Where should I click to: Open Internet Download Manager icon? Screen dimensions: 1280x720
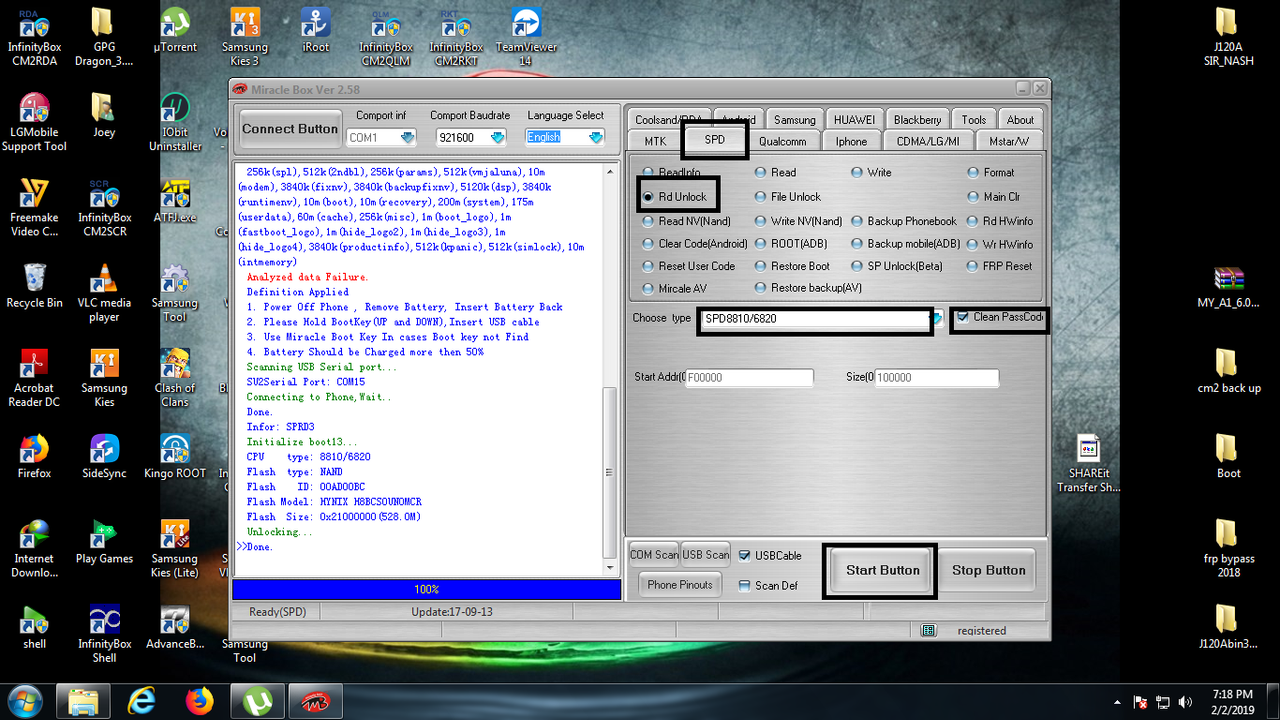pos(34,549)
